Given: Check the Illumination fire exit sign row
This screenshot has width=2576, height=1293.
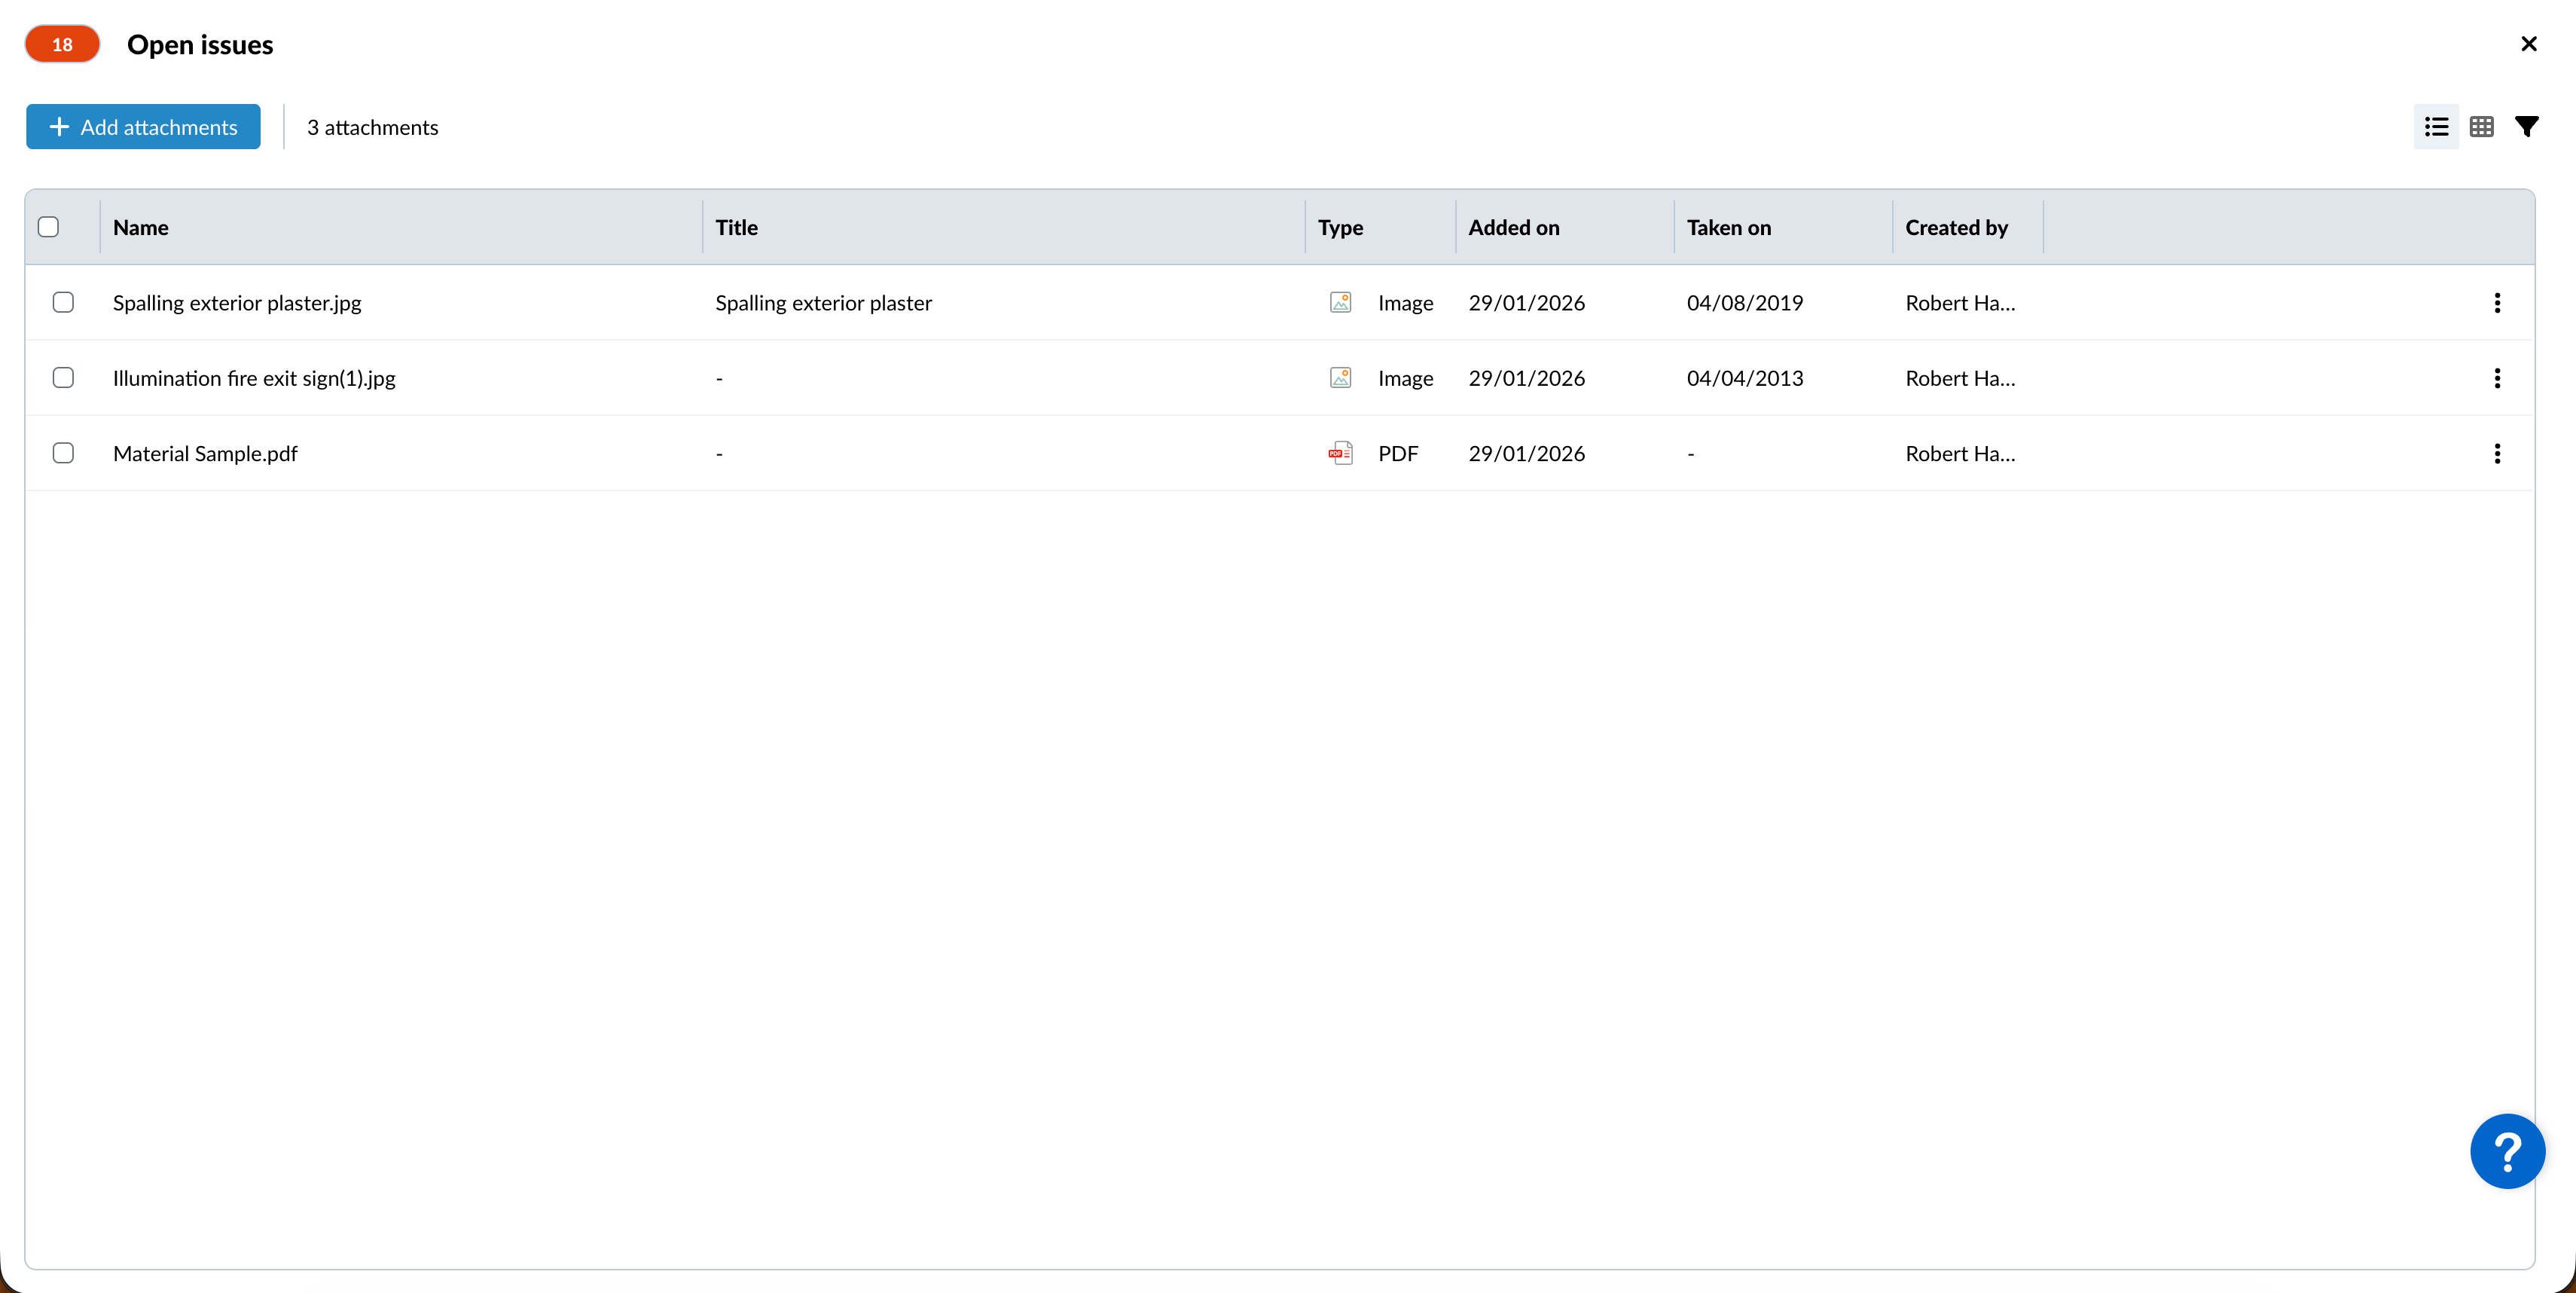Looking at the screenshot, I should coord(63,378).
